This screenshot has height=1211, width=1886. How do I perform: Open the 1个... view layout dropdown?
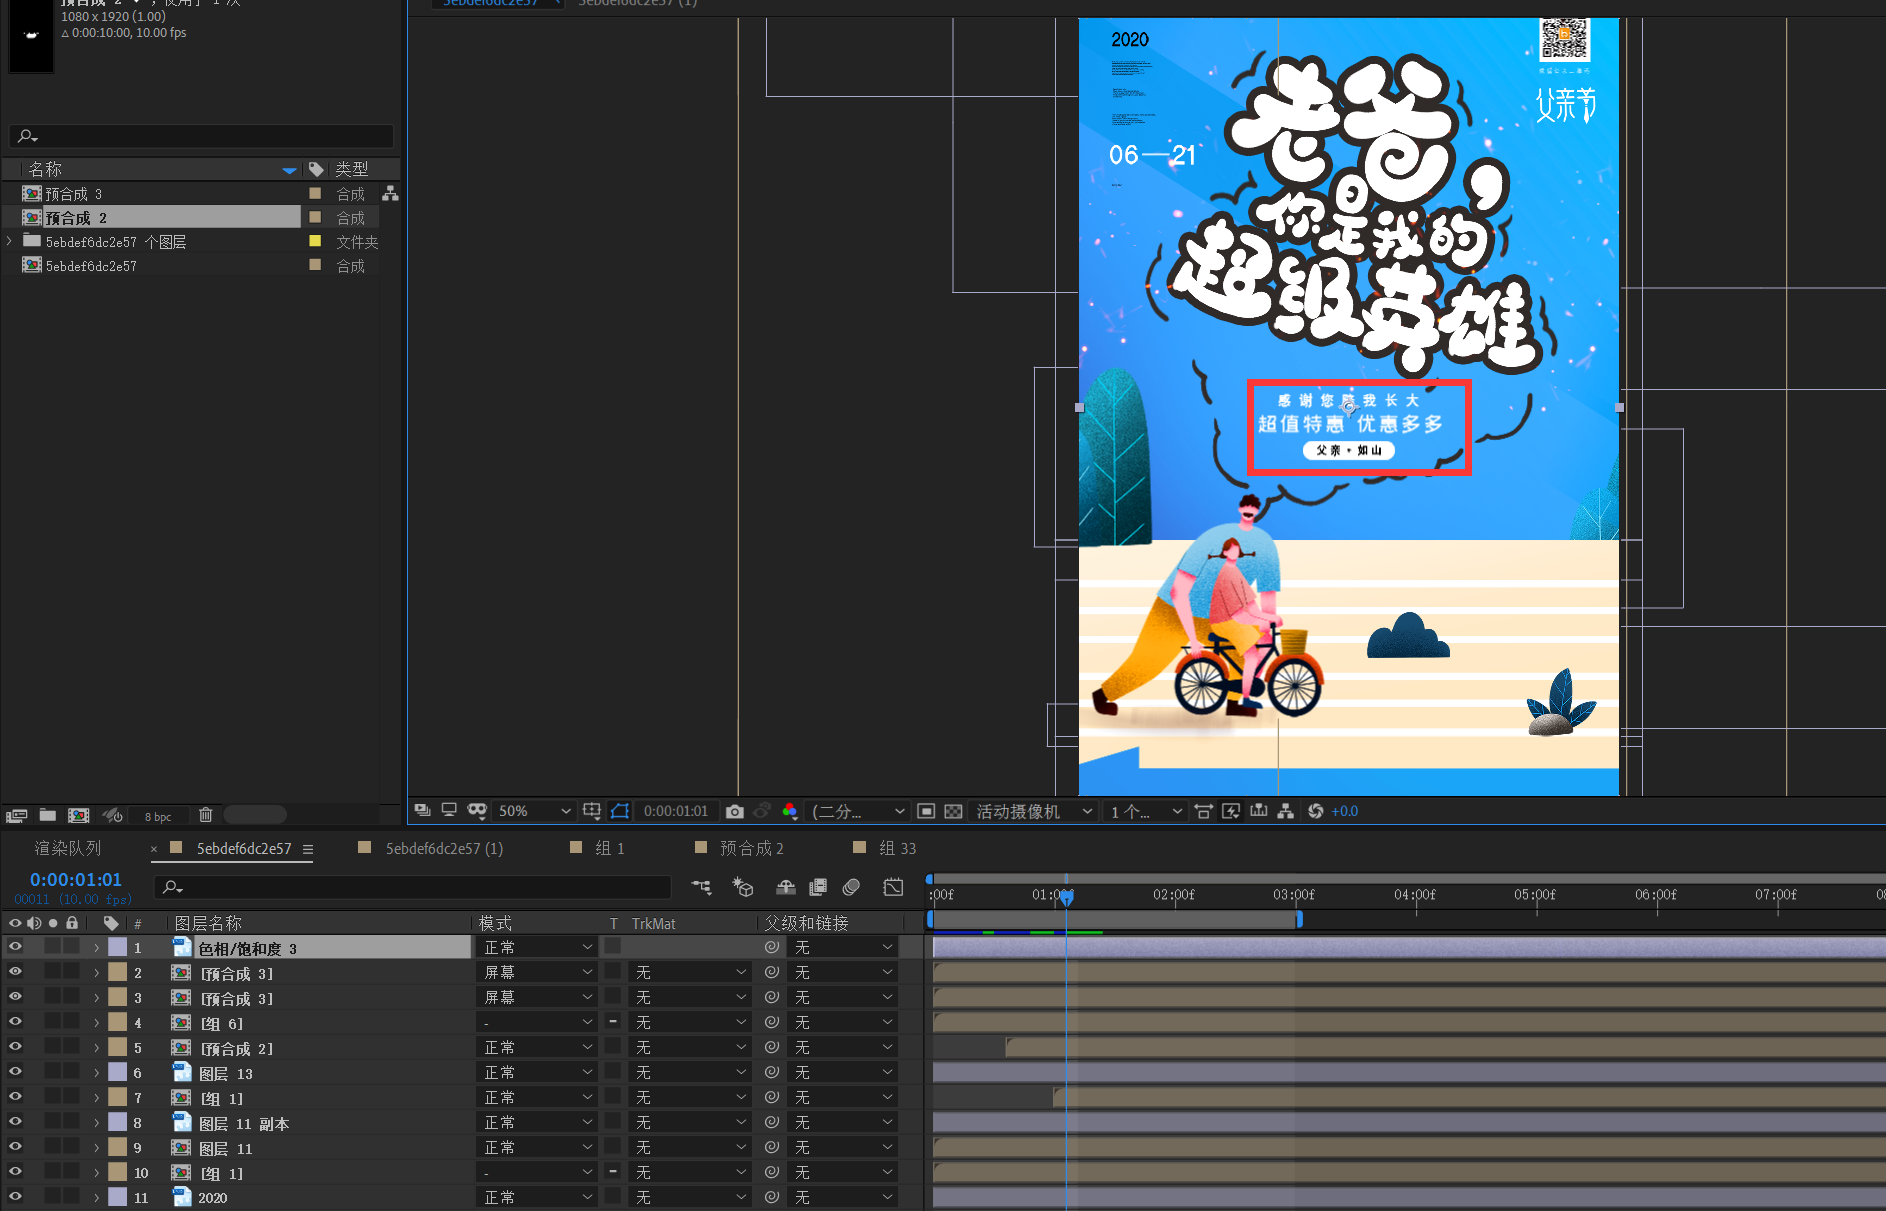1146,811
